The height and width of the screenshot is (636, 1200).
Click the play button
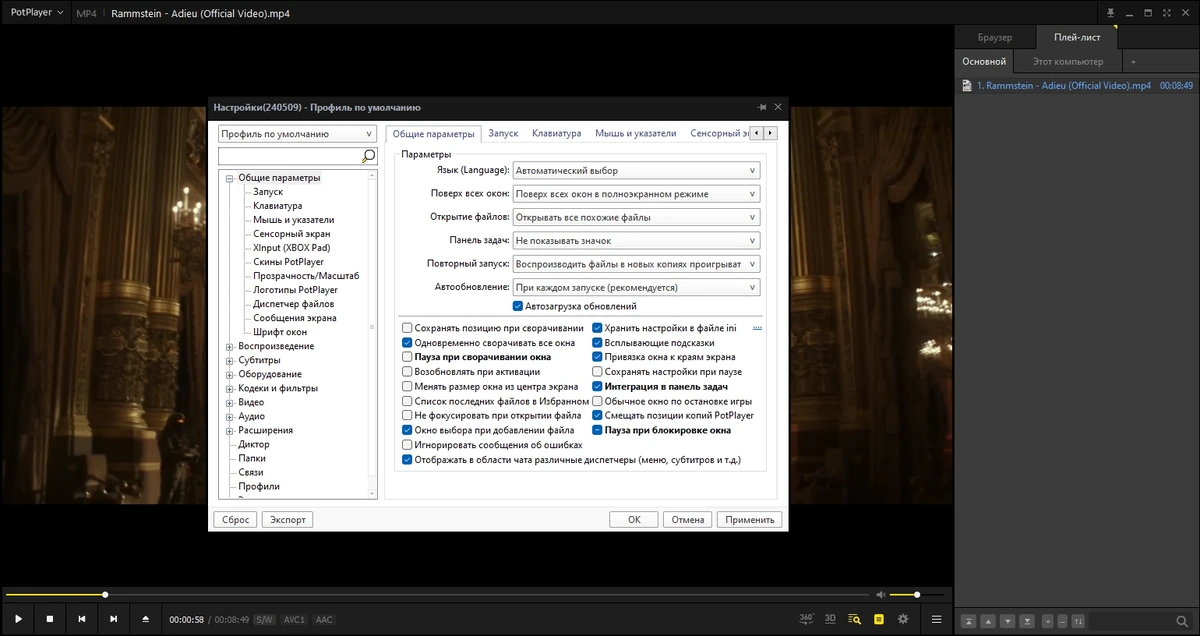(17, 619)
